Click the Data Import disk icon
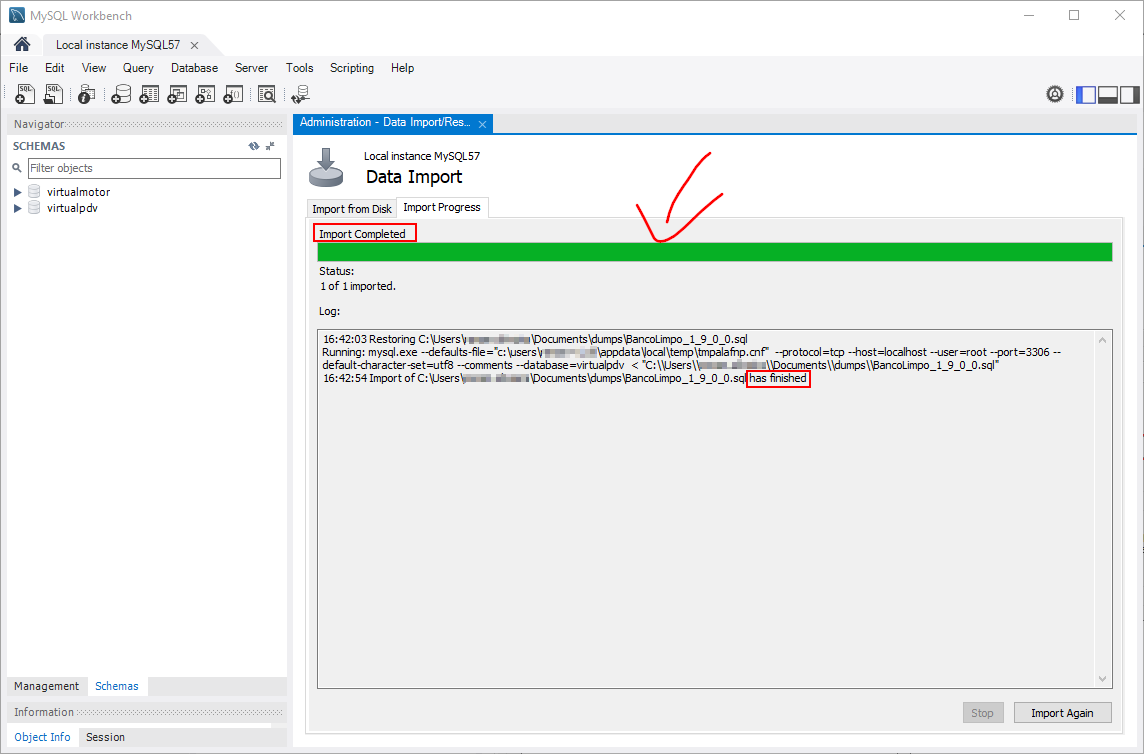 tap(326, 167)
